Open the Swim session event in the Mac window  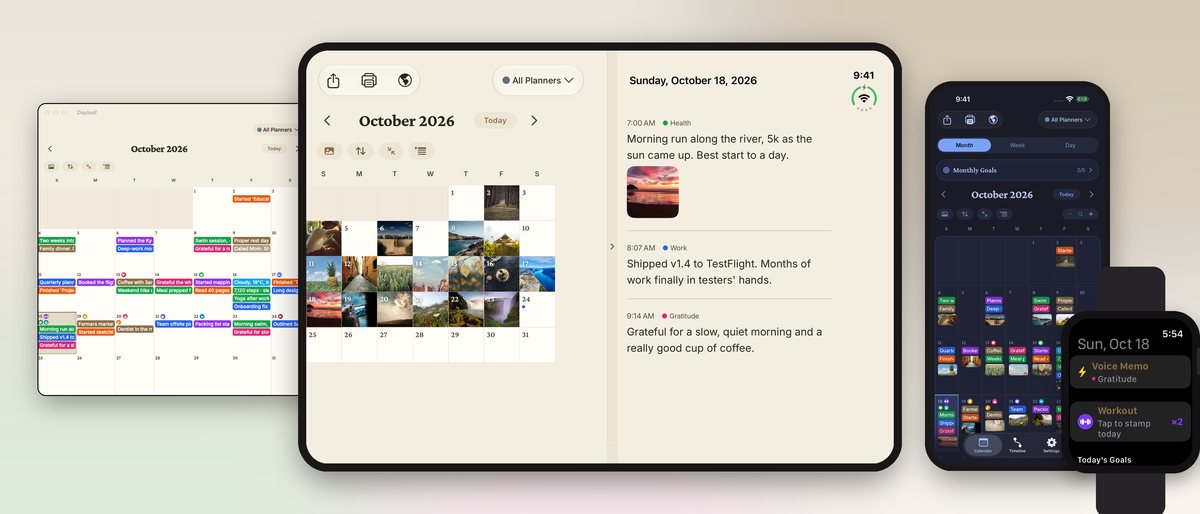212,241
